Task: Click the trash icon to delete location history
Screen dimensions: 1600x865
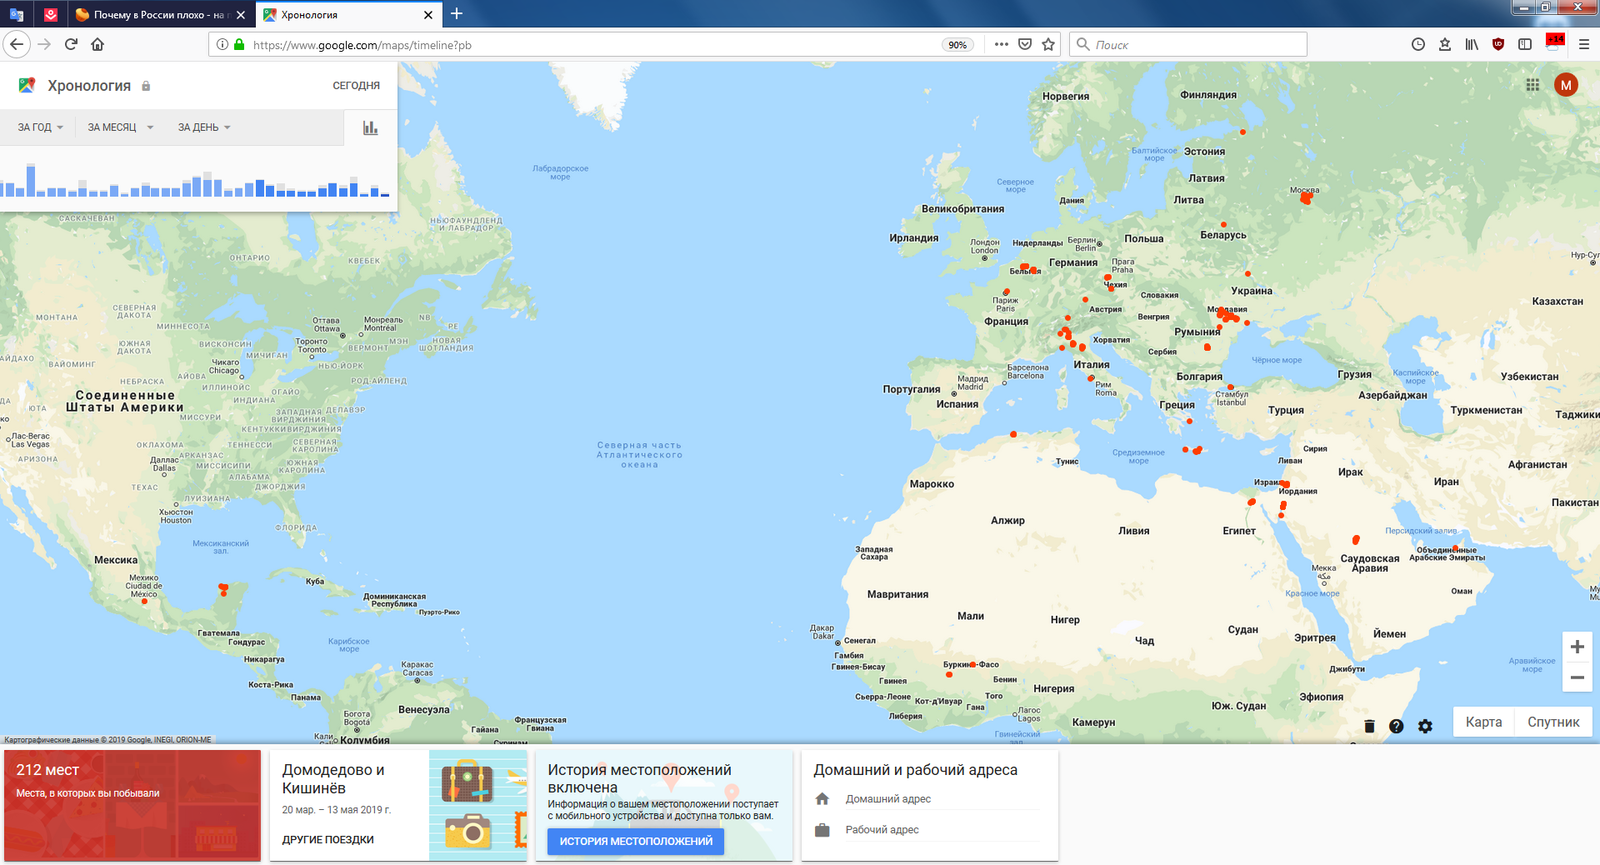Action: tap(1369, 726)
